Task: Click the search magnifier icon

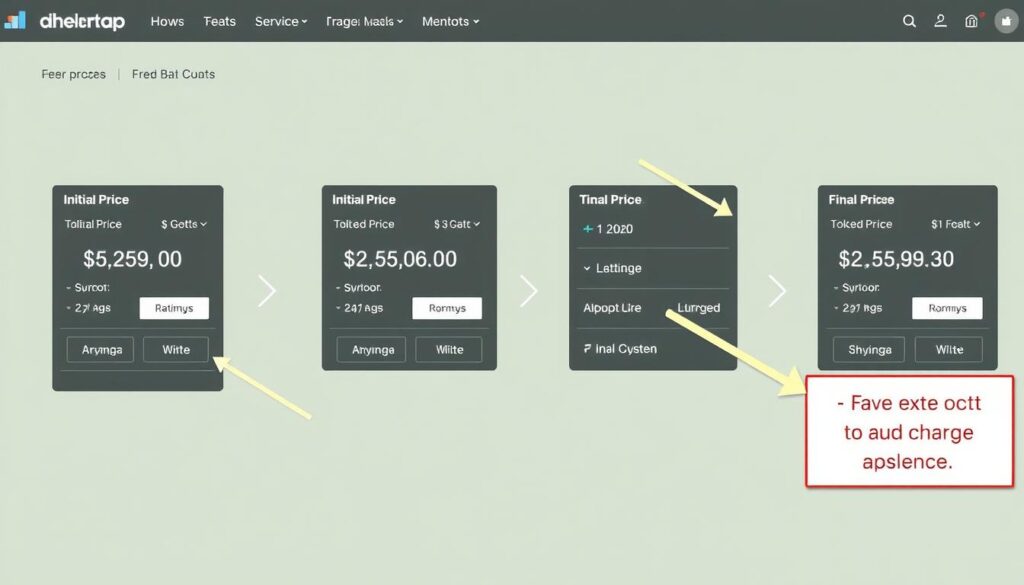Action: 909,21
